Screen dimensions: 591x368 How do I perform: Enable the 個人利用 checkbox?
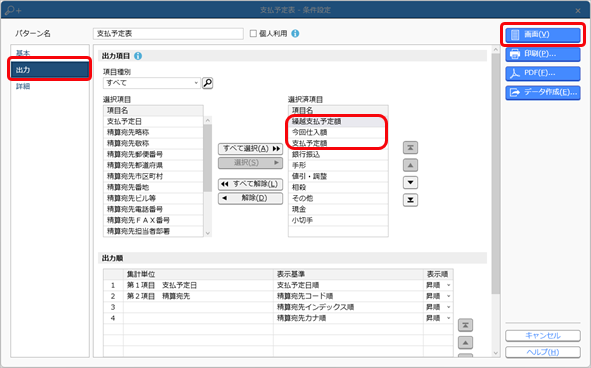[253, 34]
